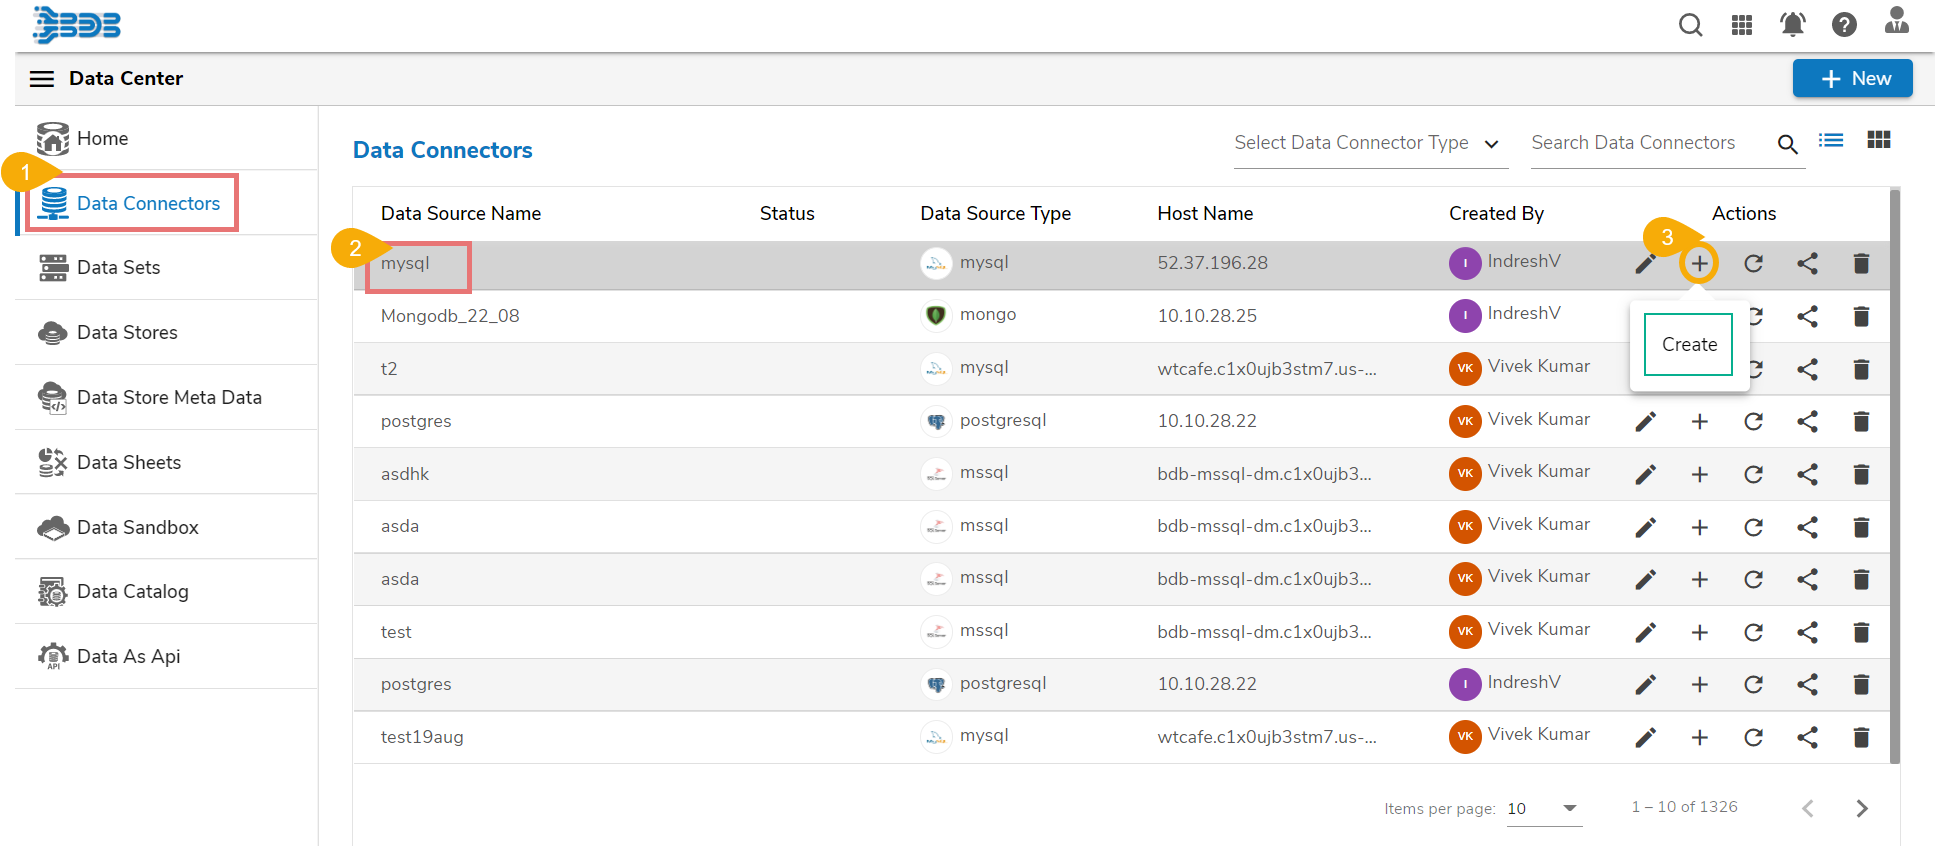Select Data Sandbox from sidebar
1935x846 pixels.
pos(137,528)
